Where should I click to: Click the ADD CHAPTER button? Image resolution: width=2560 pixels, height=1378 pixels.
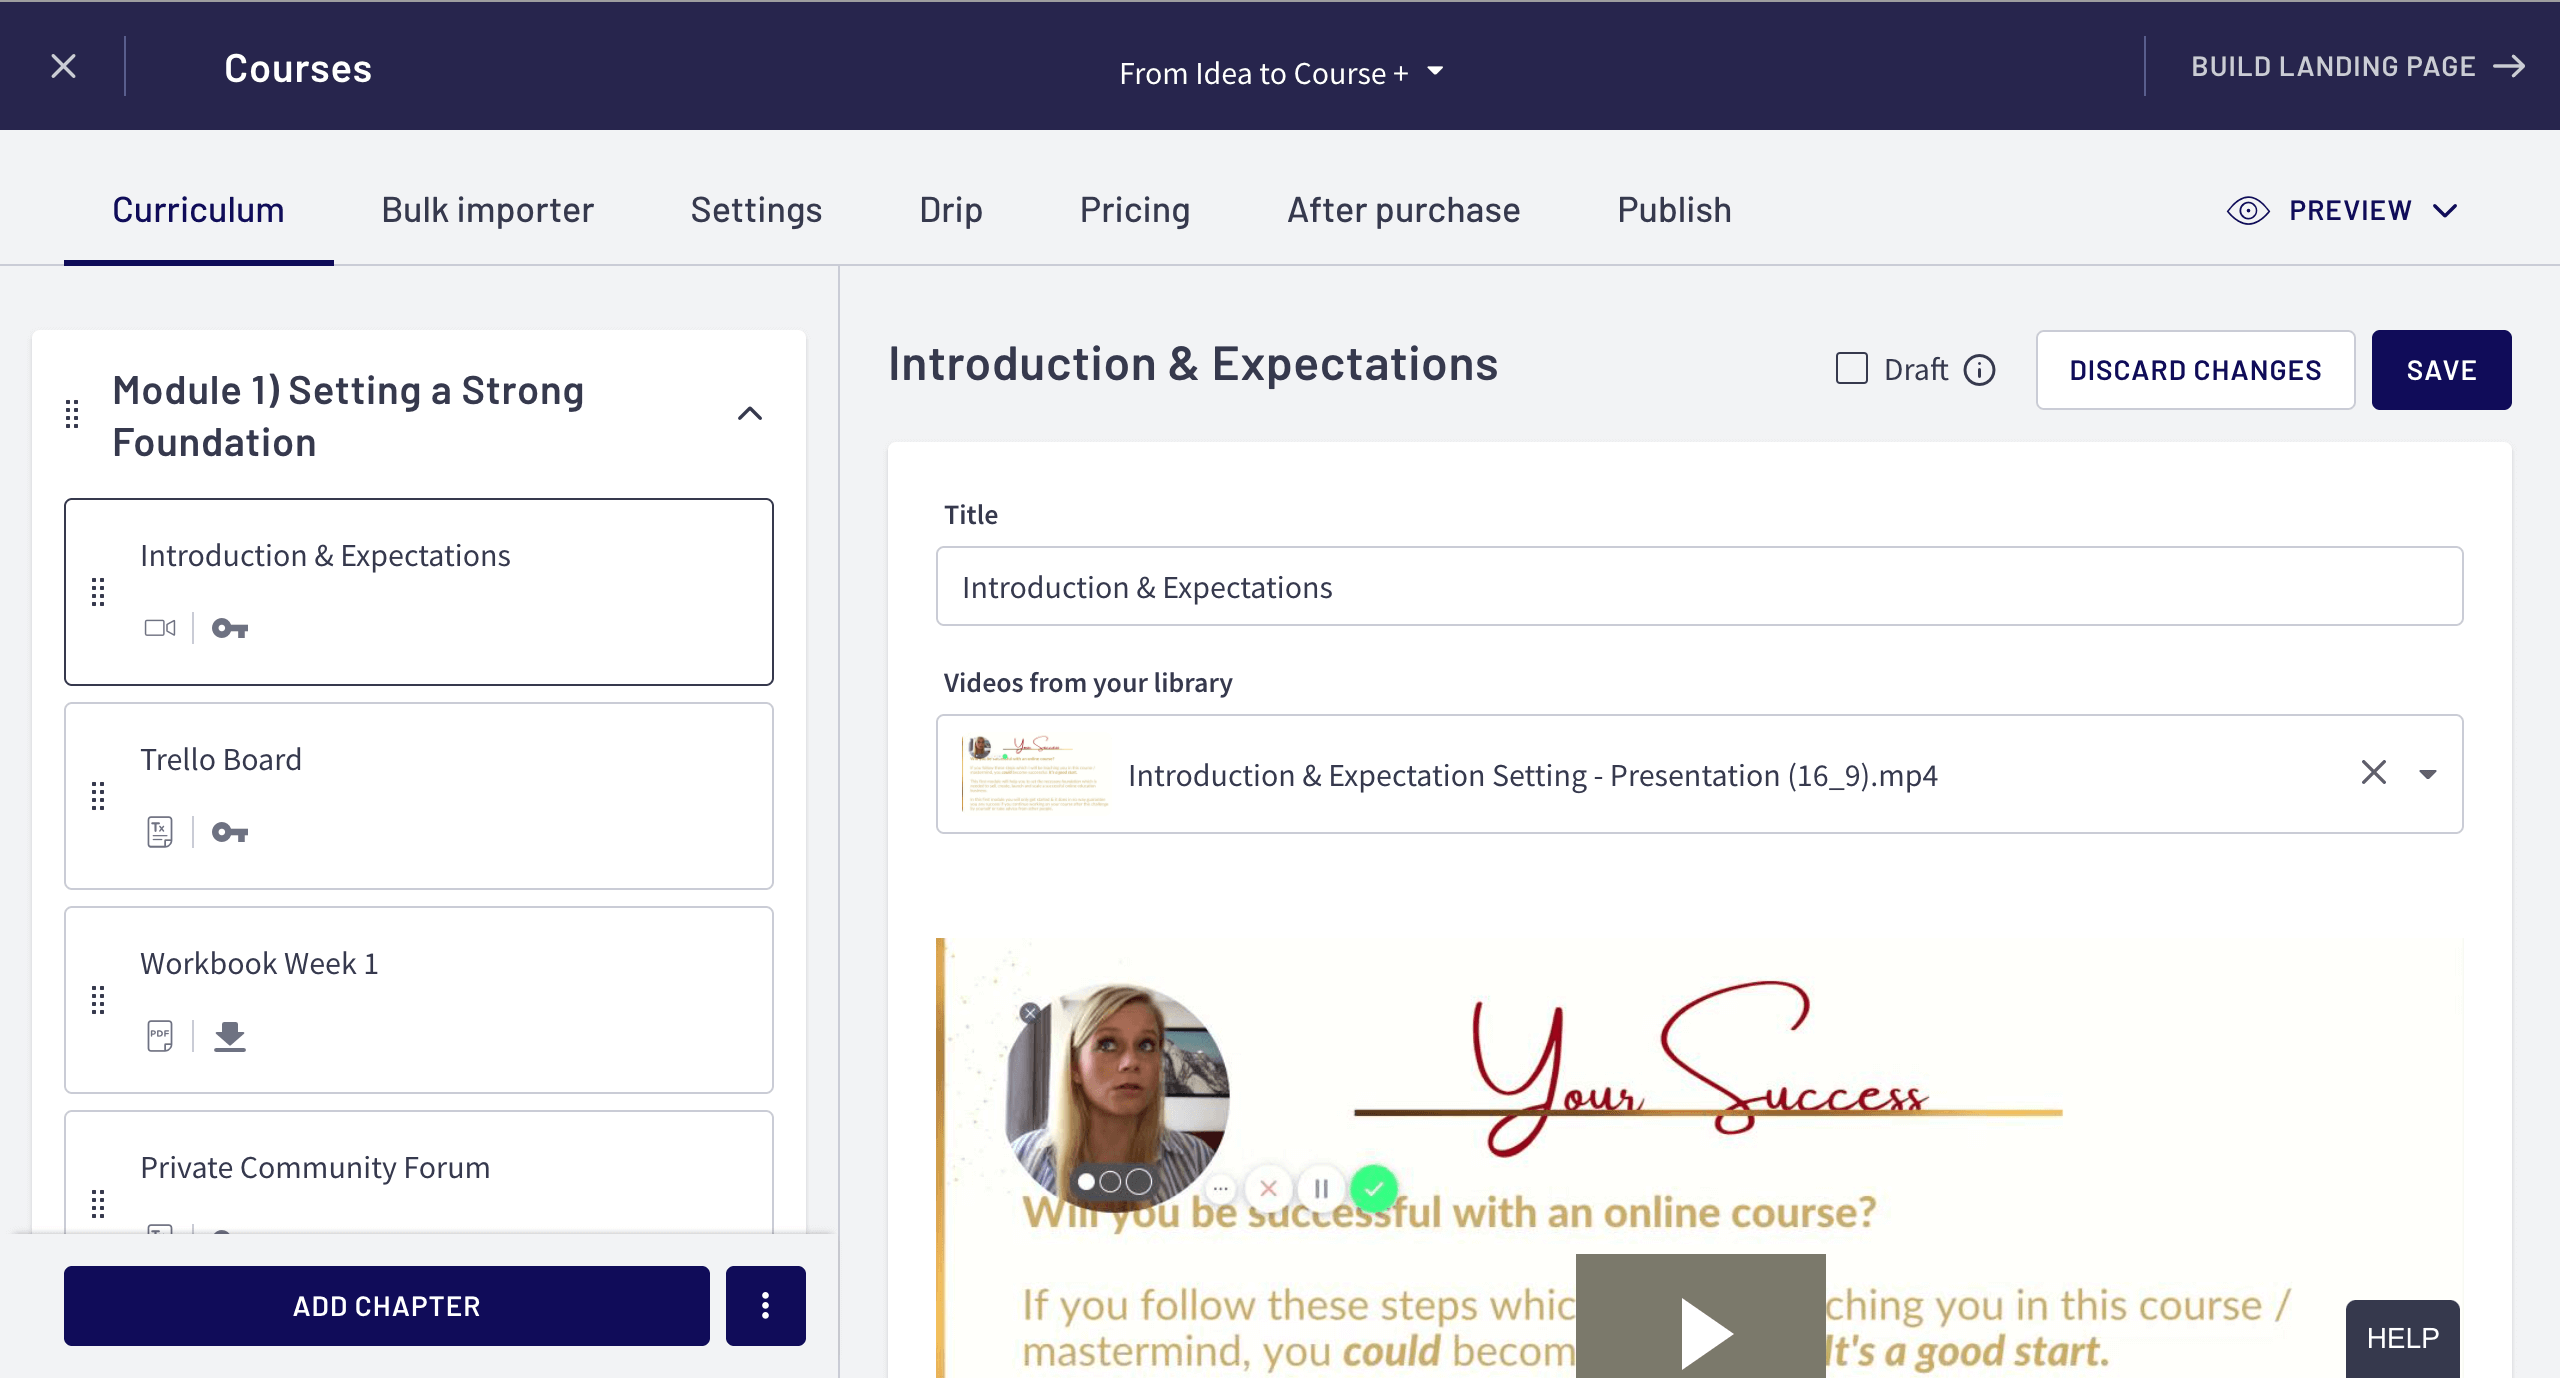(x=387, y=1306)
